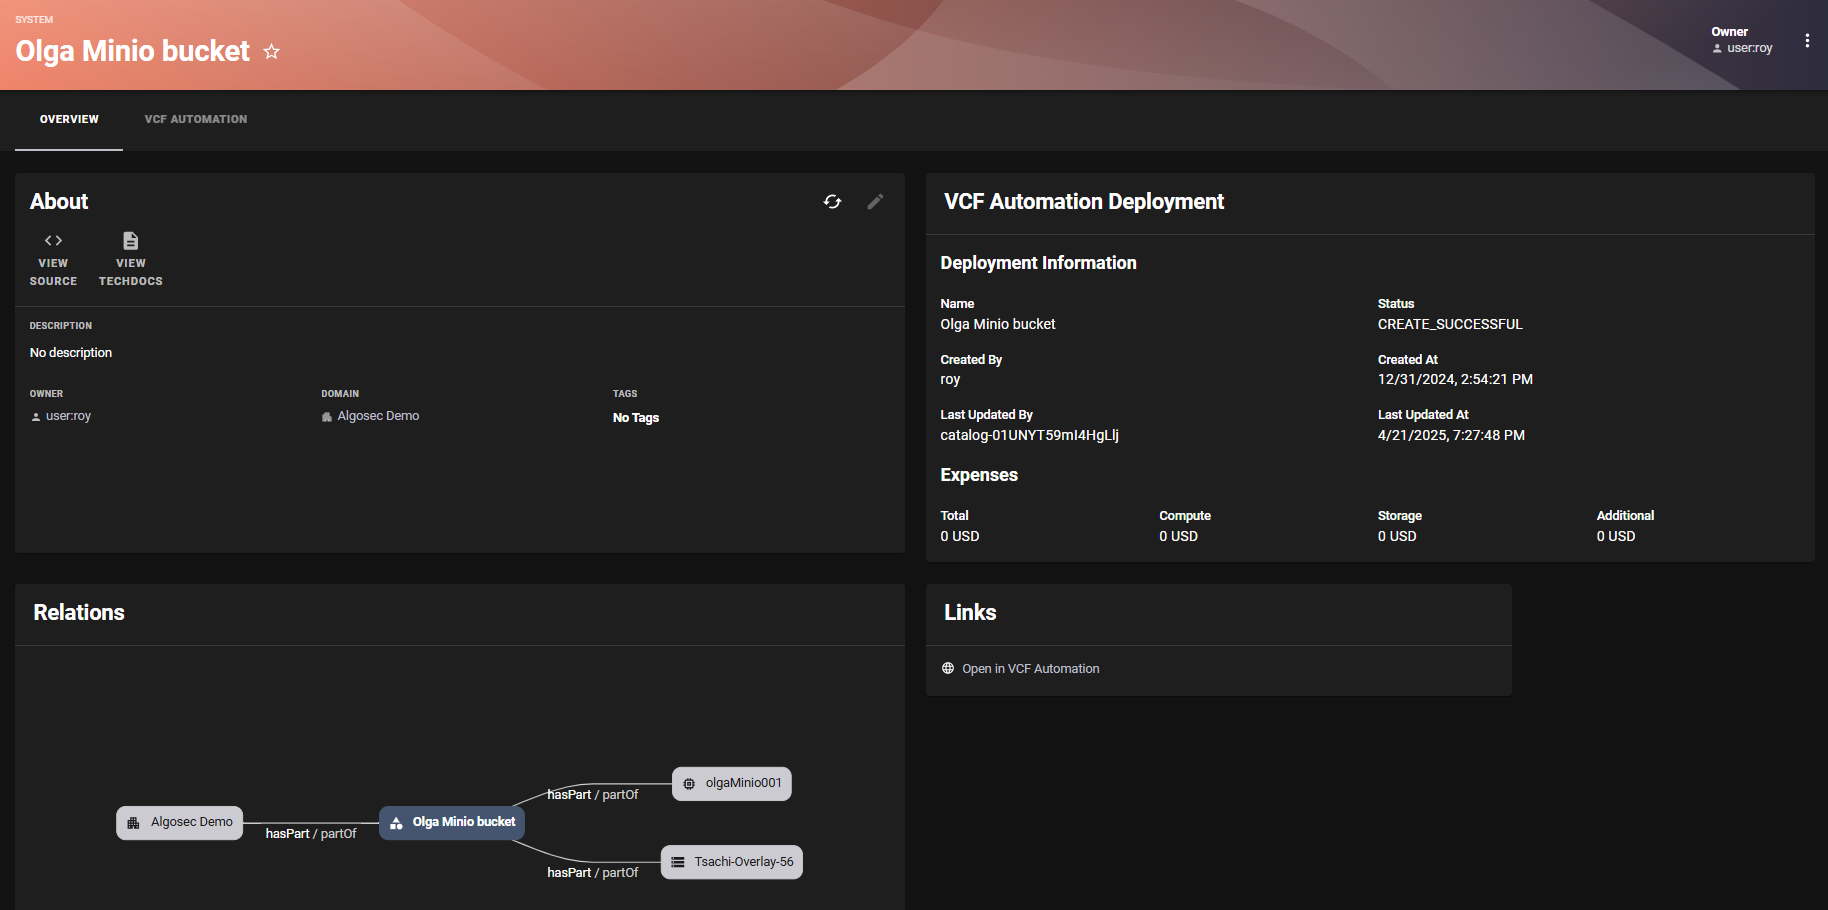This screenshot has width=1828, height=910.
Task: Select the Algosec Demo graph node
Action: (180, 822)
